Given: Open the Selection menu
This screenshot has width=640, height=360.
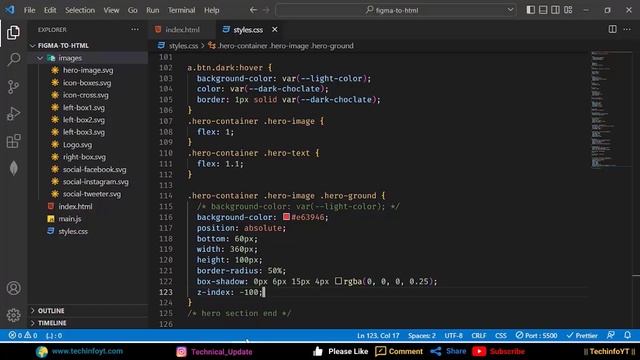Looking at the screenshot, I should [80, 10].
